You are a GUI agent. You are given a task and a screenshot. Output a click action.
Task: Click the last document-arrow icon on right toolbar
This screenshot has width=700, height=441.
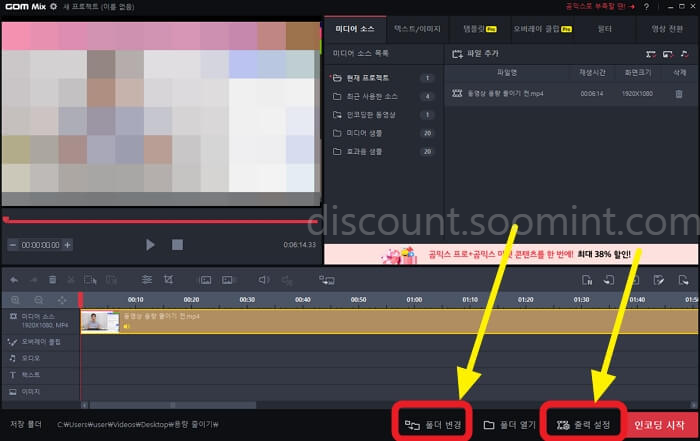(683, 280)
